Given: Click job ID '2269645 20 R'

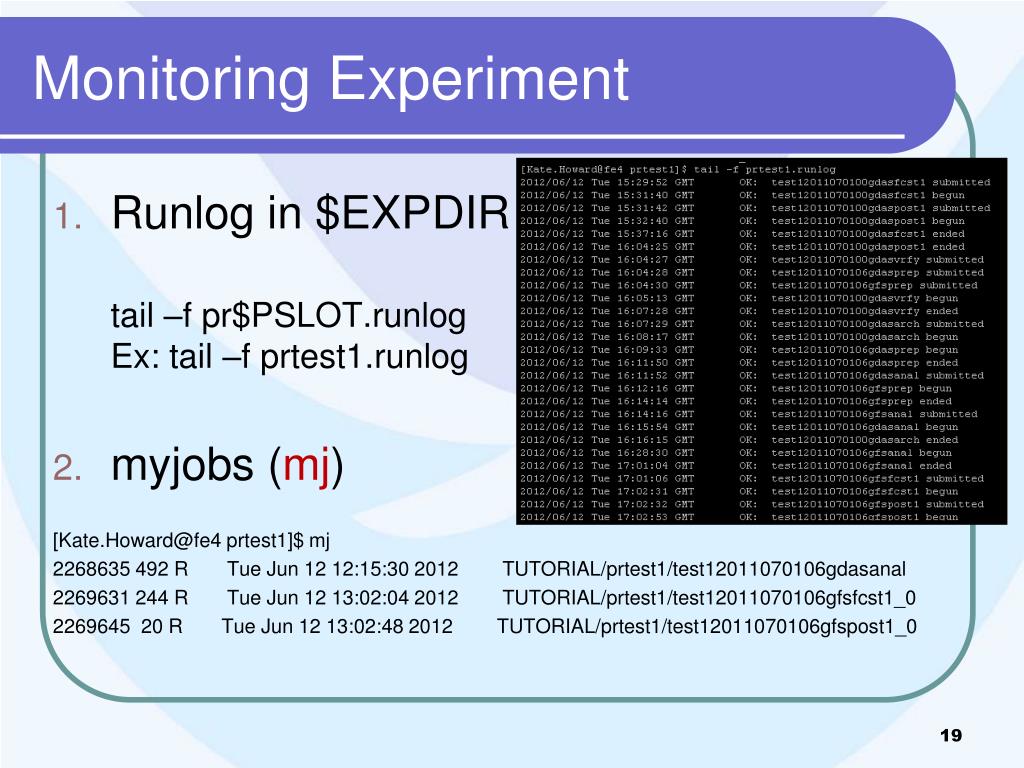Looking at the screenshot, I should point(118,626).
